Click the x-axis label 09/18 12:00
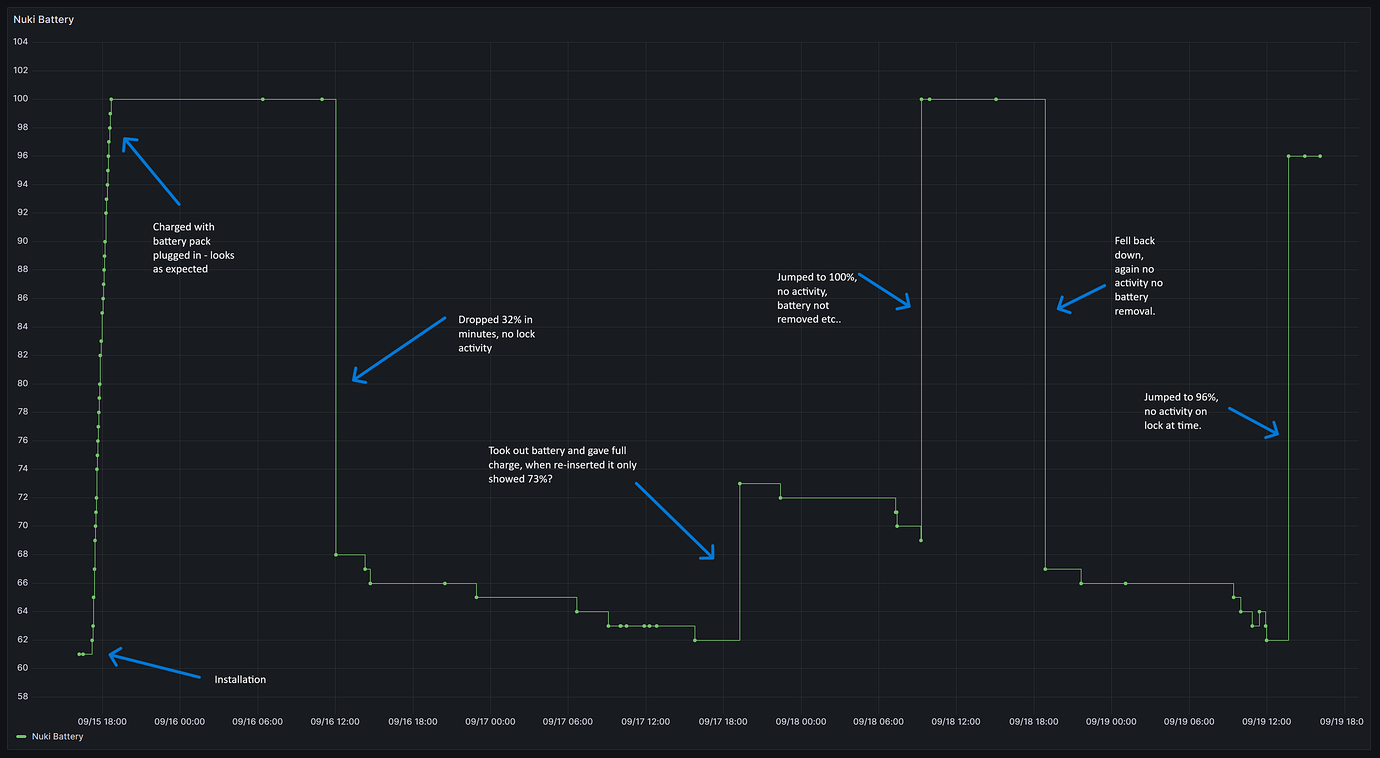Screen dimensions: 1380x758 (955, 720)
